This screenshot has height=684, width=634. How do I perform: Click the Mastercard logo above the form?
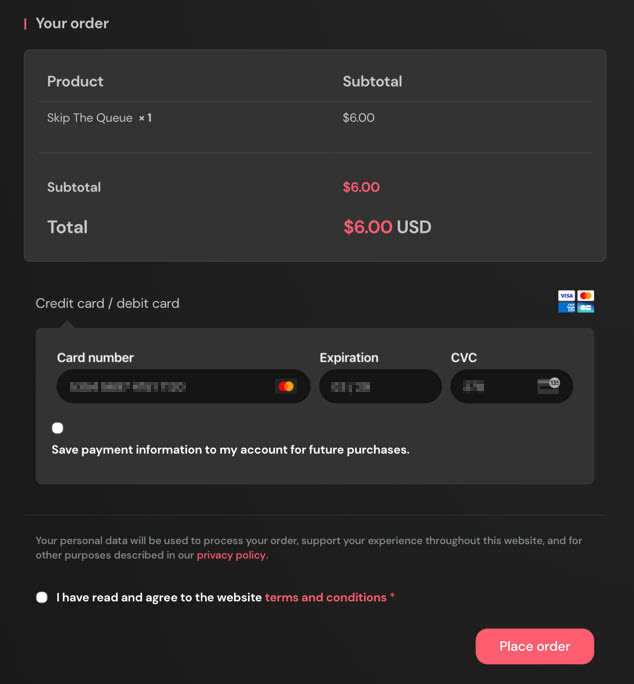[x=586, y=296]
